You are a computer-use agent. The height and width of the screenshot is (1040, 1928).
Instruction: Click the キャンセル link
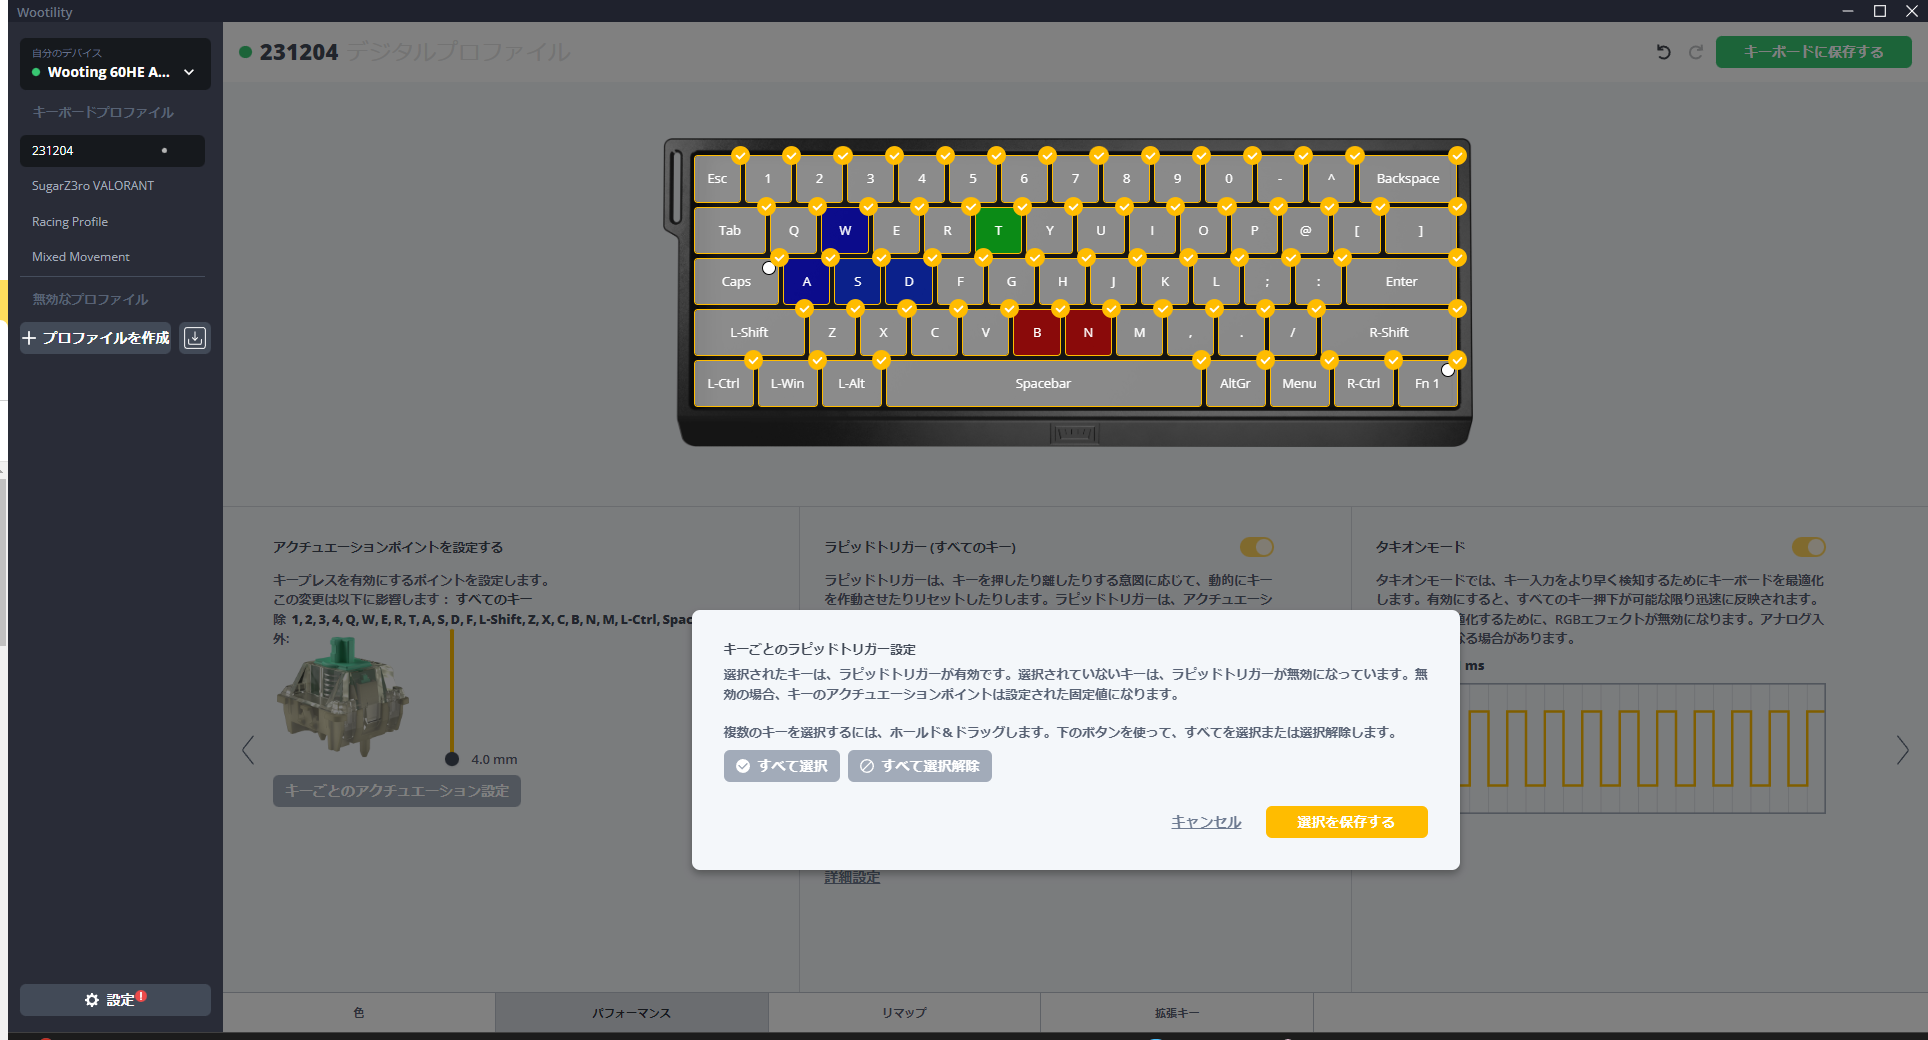(x=1206, y=822)
